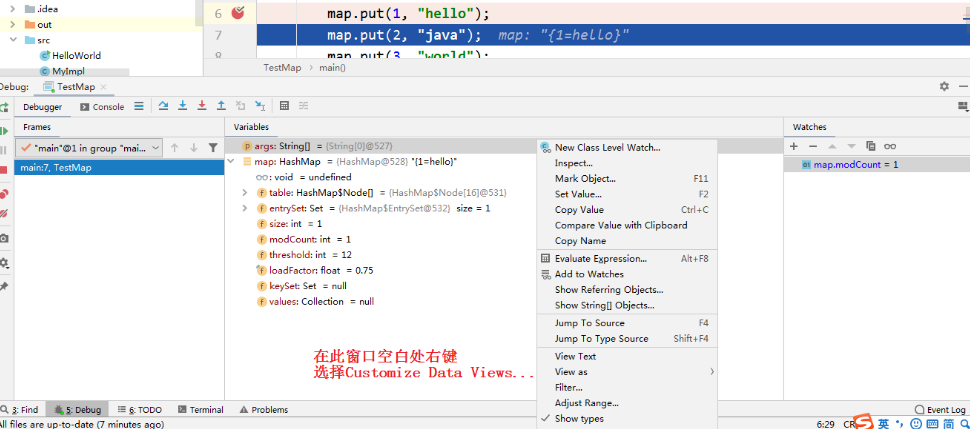
Task: Open the Terminal tool window button
Action: (200, 410)
